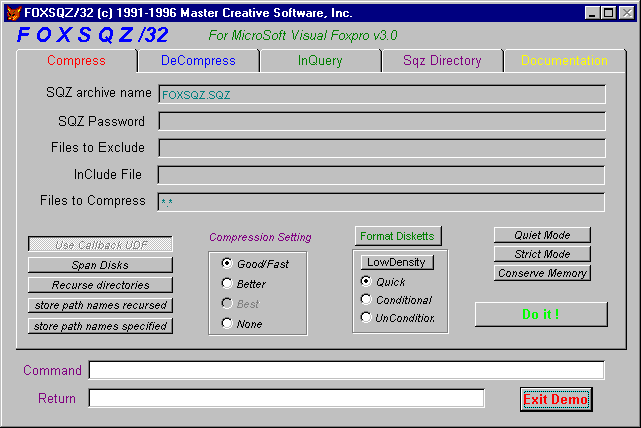Click the Exit Demo button
Viewport: 641px width, 428px height.
(556, 399)
